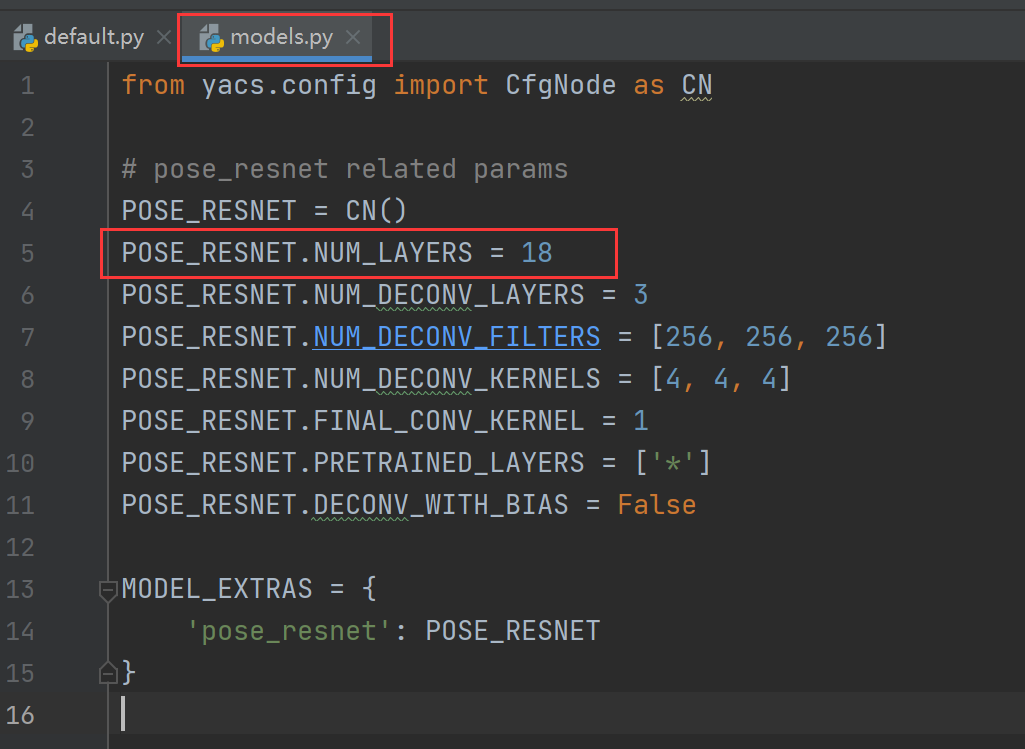Viewport: 1025px width, 749px height.
Task: Click the False value of DECONV_WITH_BIAS
Action: (656, 505)
